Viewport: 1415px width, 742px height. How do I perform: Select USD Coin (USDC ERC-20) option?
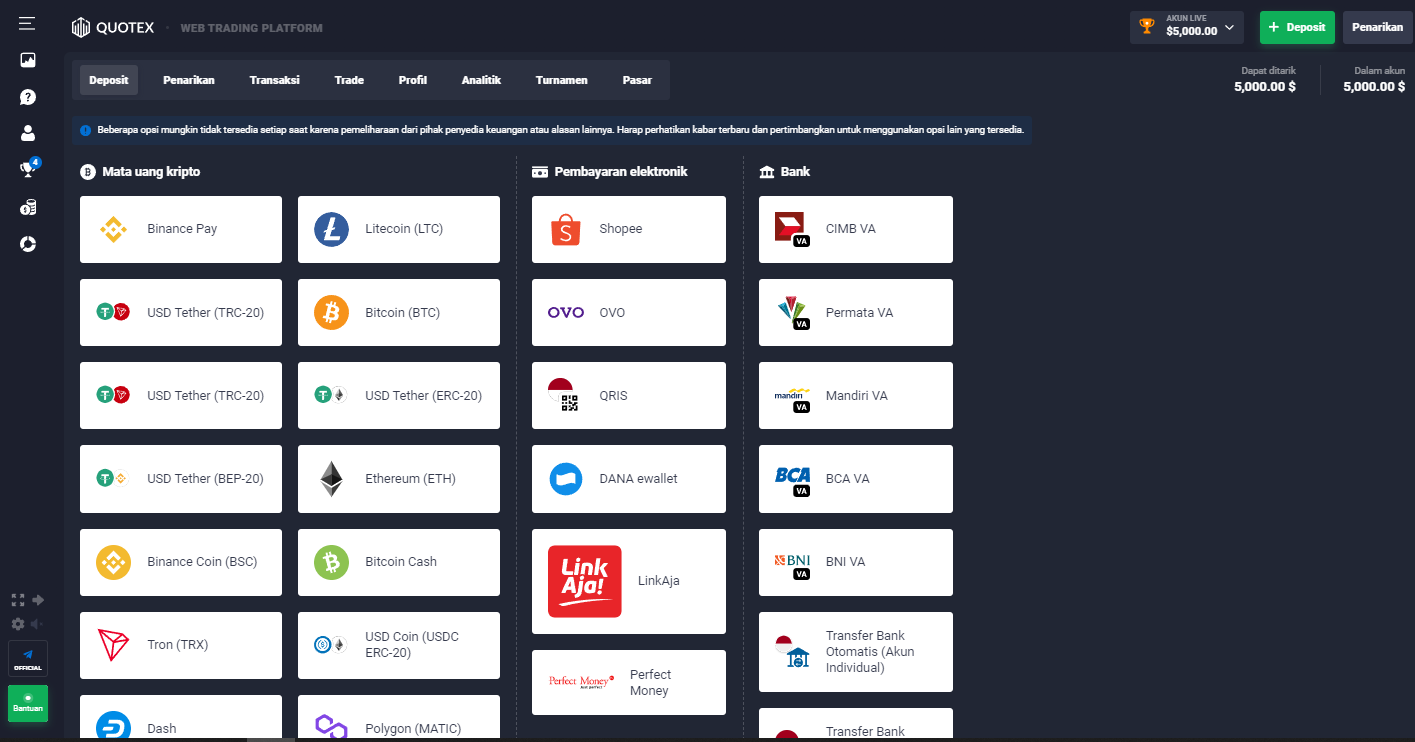(x=399, y=645)
